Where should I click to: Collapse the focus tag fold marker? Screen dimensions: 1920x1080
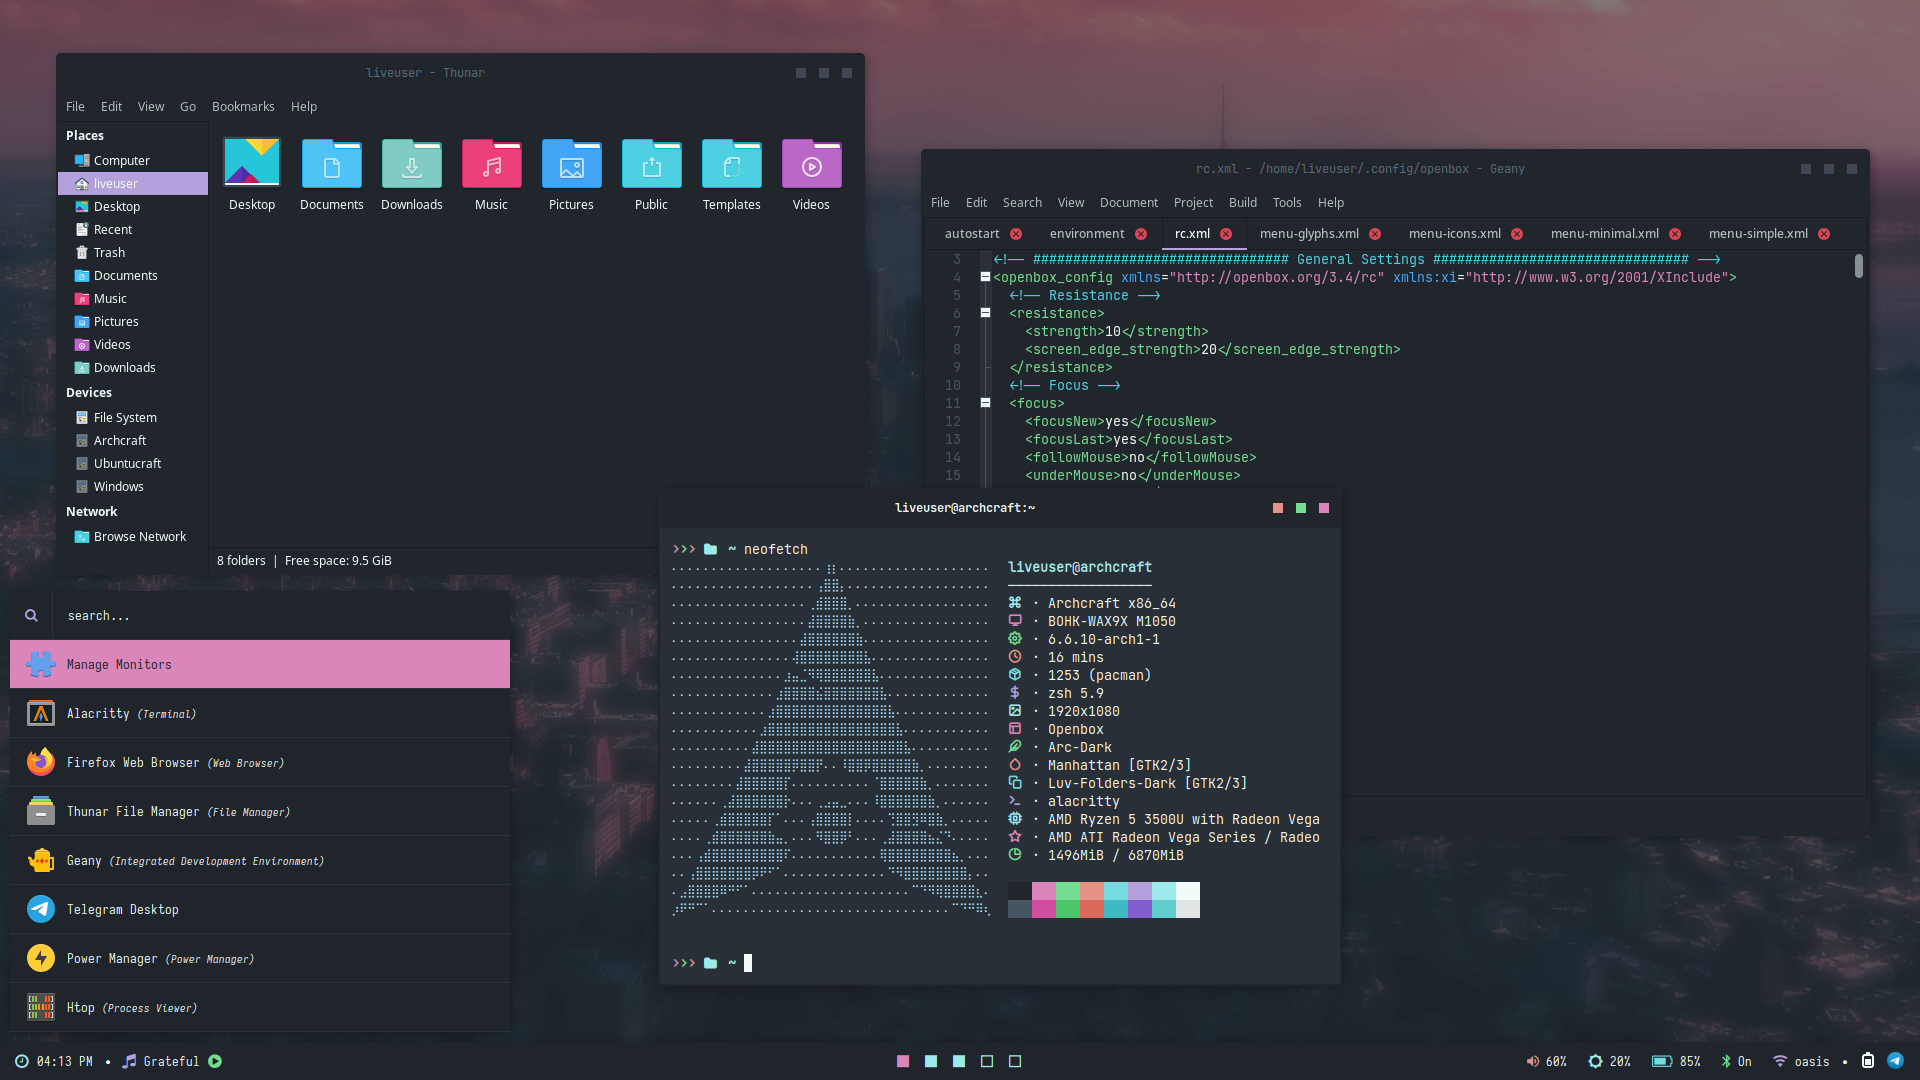coord(985,403)
